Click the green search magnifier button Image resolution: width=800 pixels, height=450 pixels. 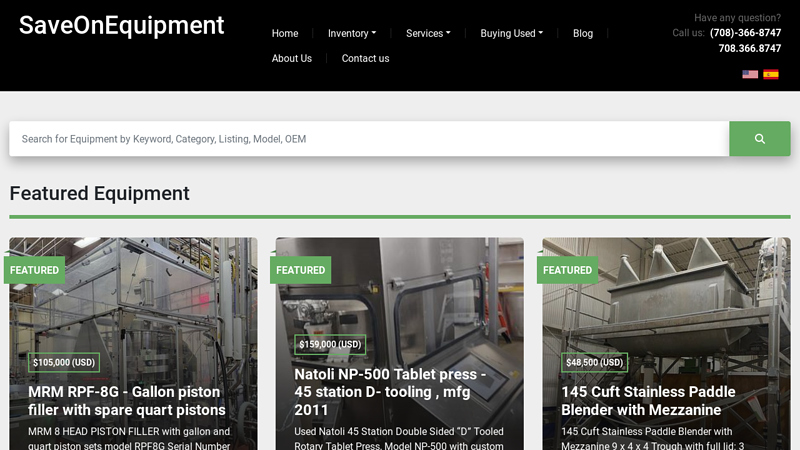(759, 139)
